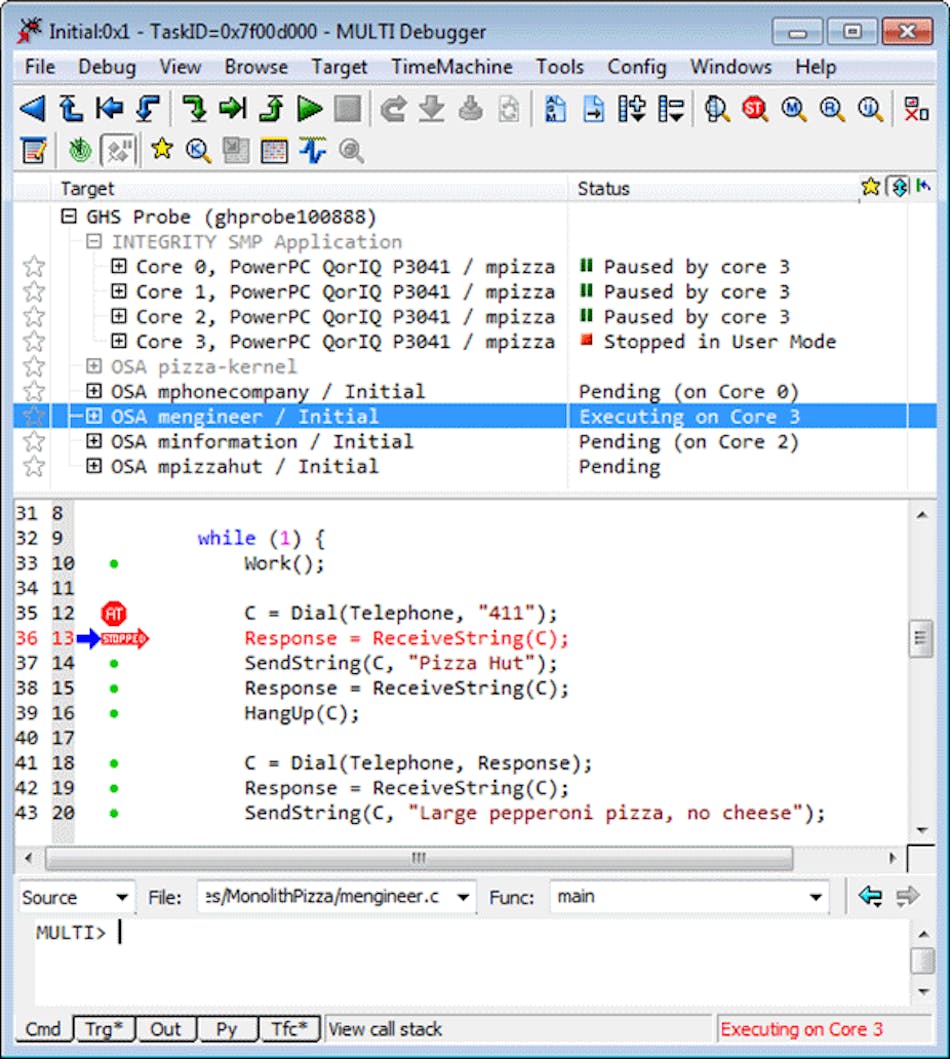
Task: Click the green Go arrow to resume execution
Action: pyautogui.click(x=310, y=108)
